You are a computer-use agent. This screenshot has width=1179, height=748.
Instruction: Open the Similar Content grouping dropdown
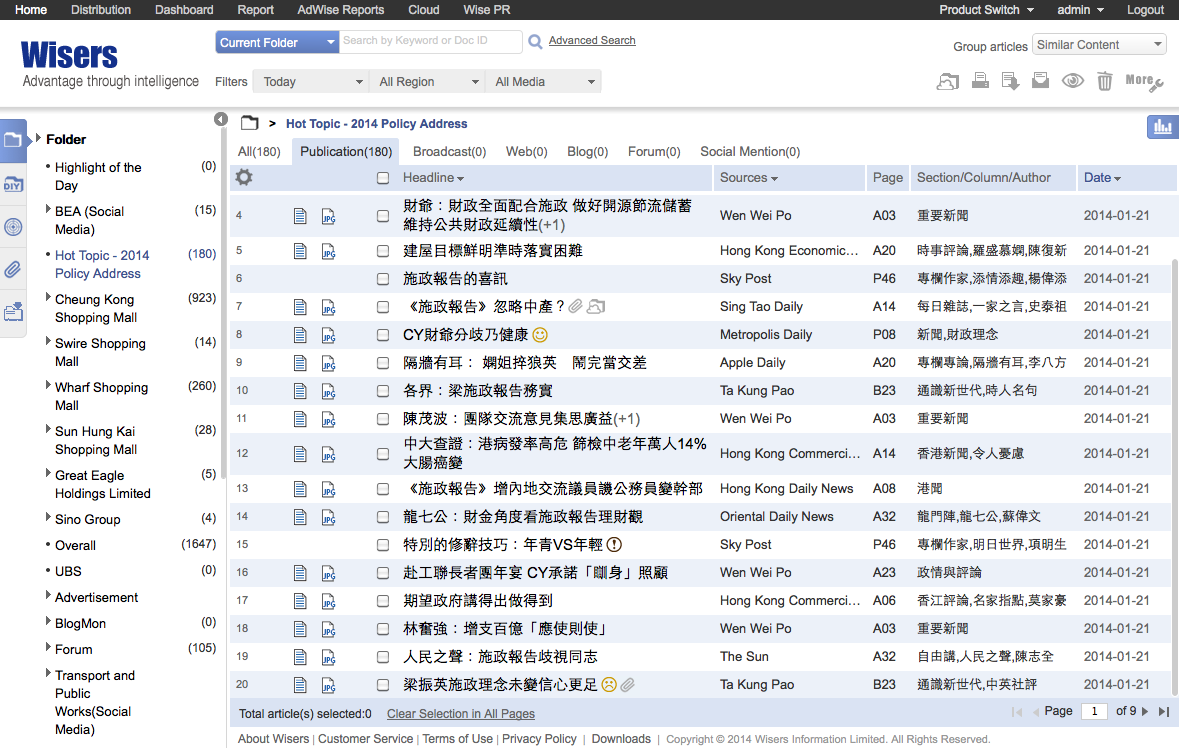click(x=1099, y=45)
